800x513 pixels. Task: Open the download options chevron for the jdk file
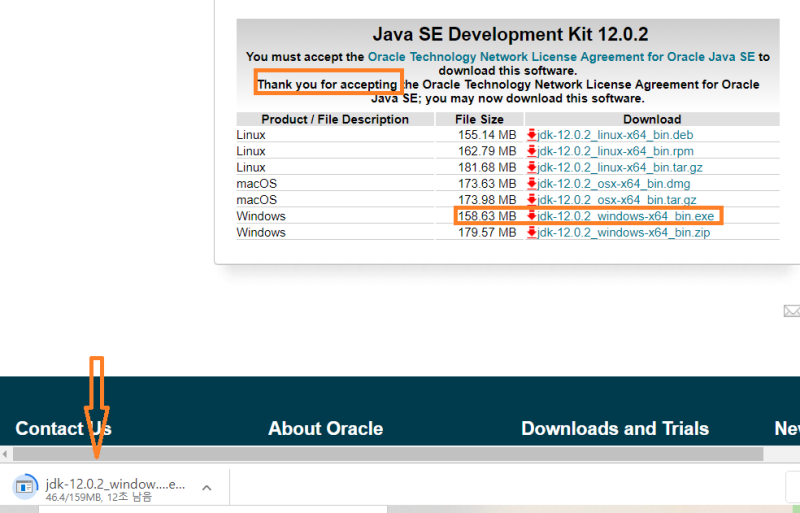(207, 487)
